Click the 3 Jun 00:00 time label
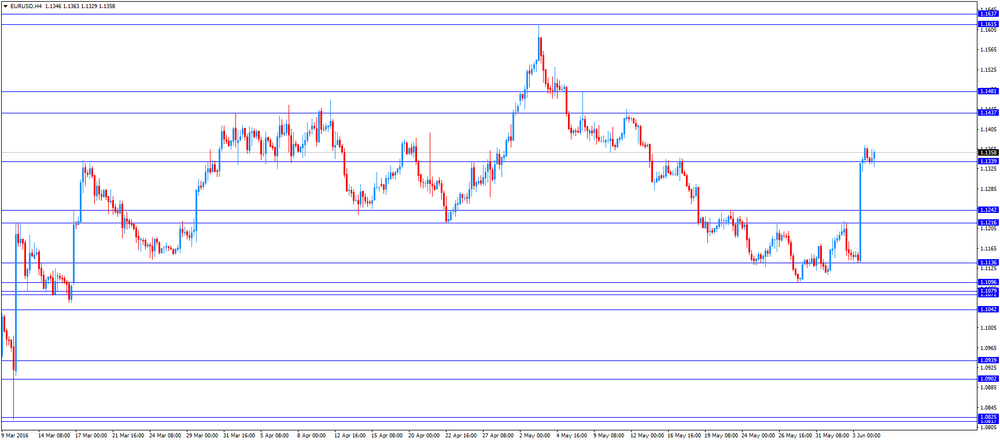 tap(867, 437)
